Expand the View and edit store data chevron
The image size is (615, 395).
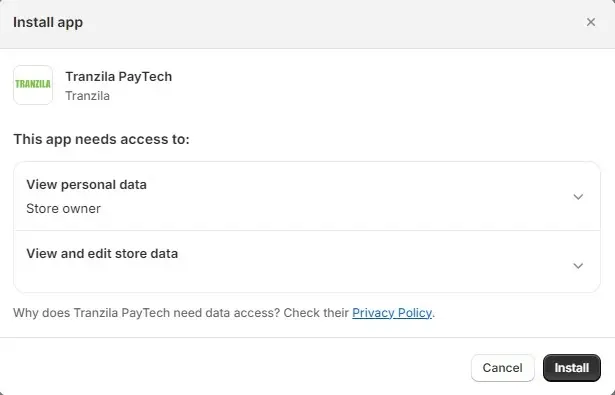click(578, 266)
